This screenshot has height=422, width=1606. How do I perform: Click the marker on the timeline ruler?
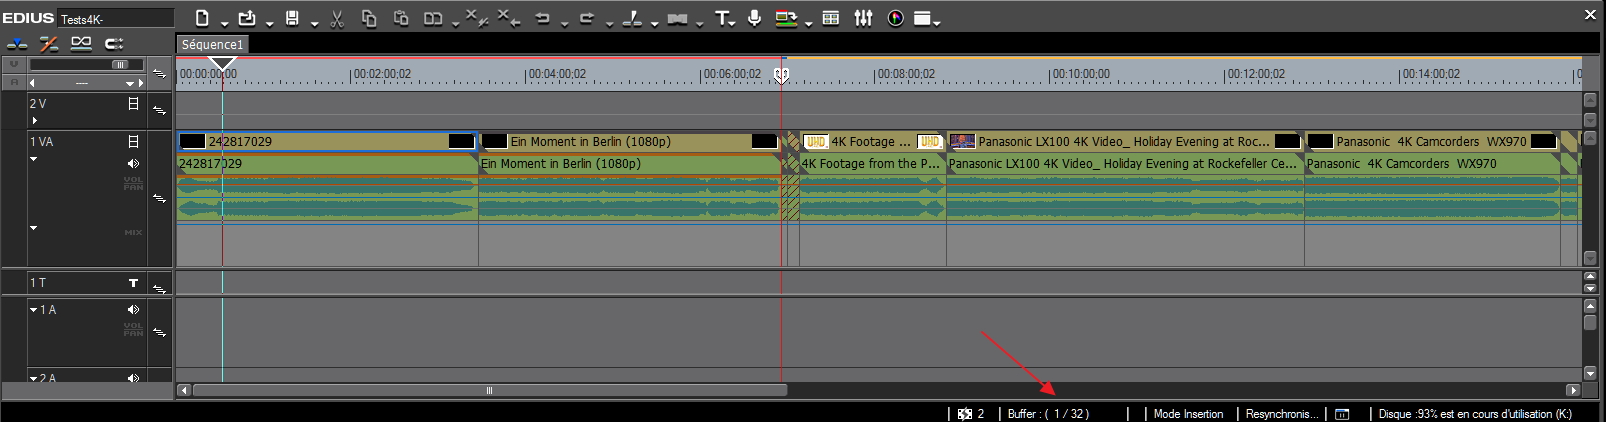click(781, 75)
